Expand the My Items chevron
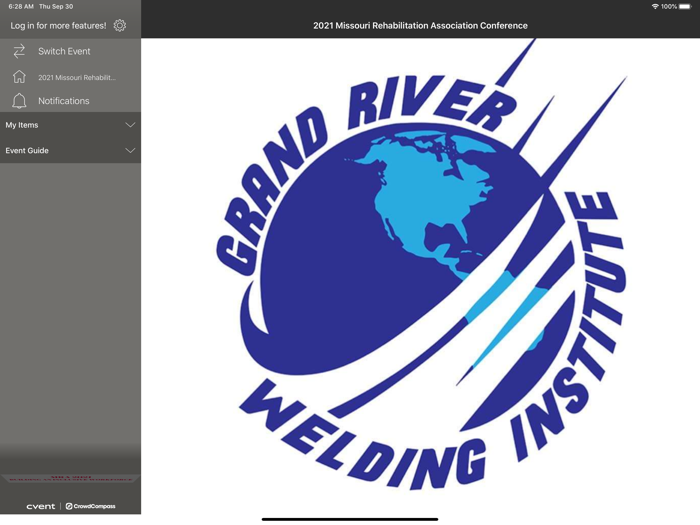This screenshot has height=525, width=700. 130,125
